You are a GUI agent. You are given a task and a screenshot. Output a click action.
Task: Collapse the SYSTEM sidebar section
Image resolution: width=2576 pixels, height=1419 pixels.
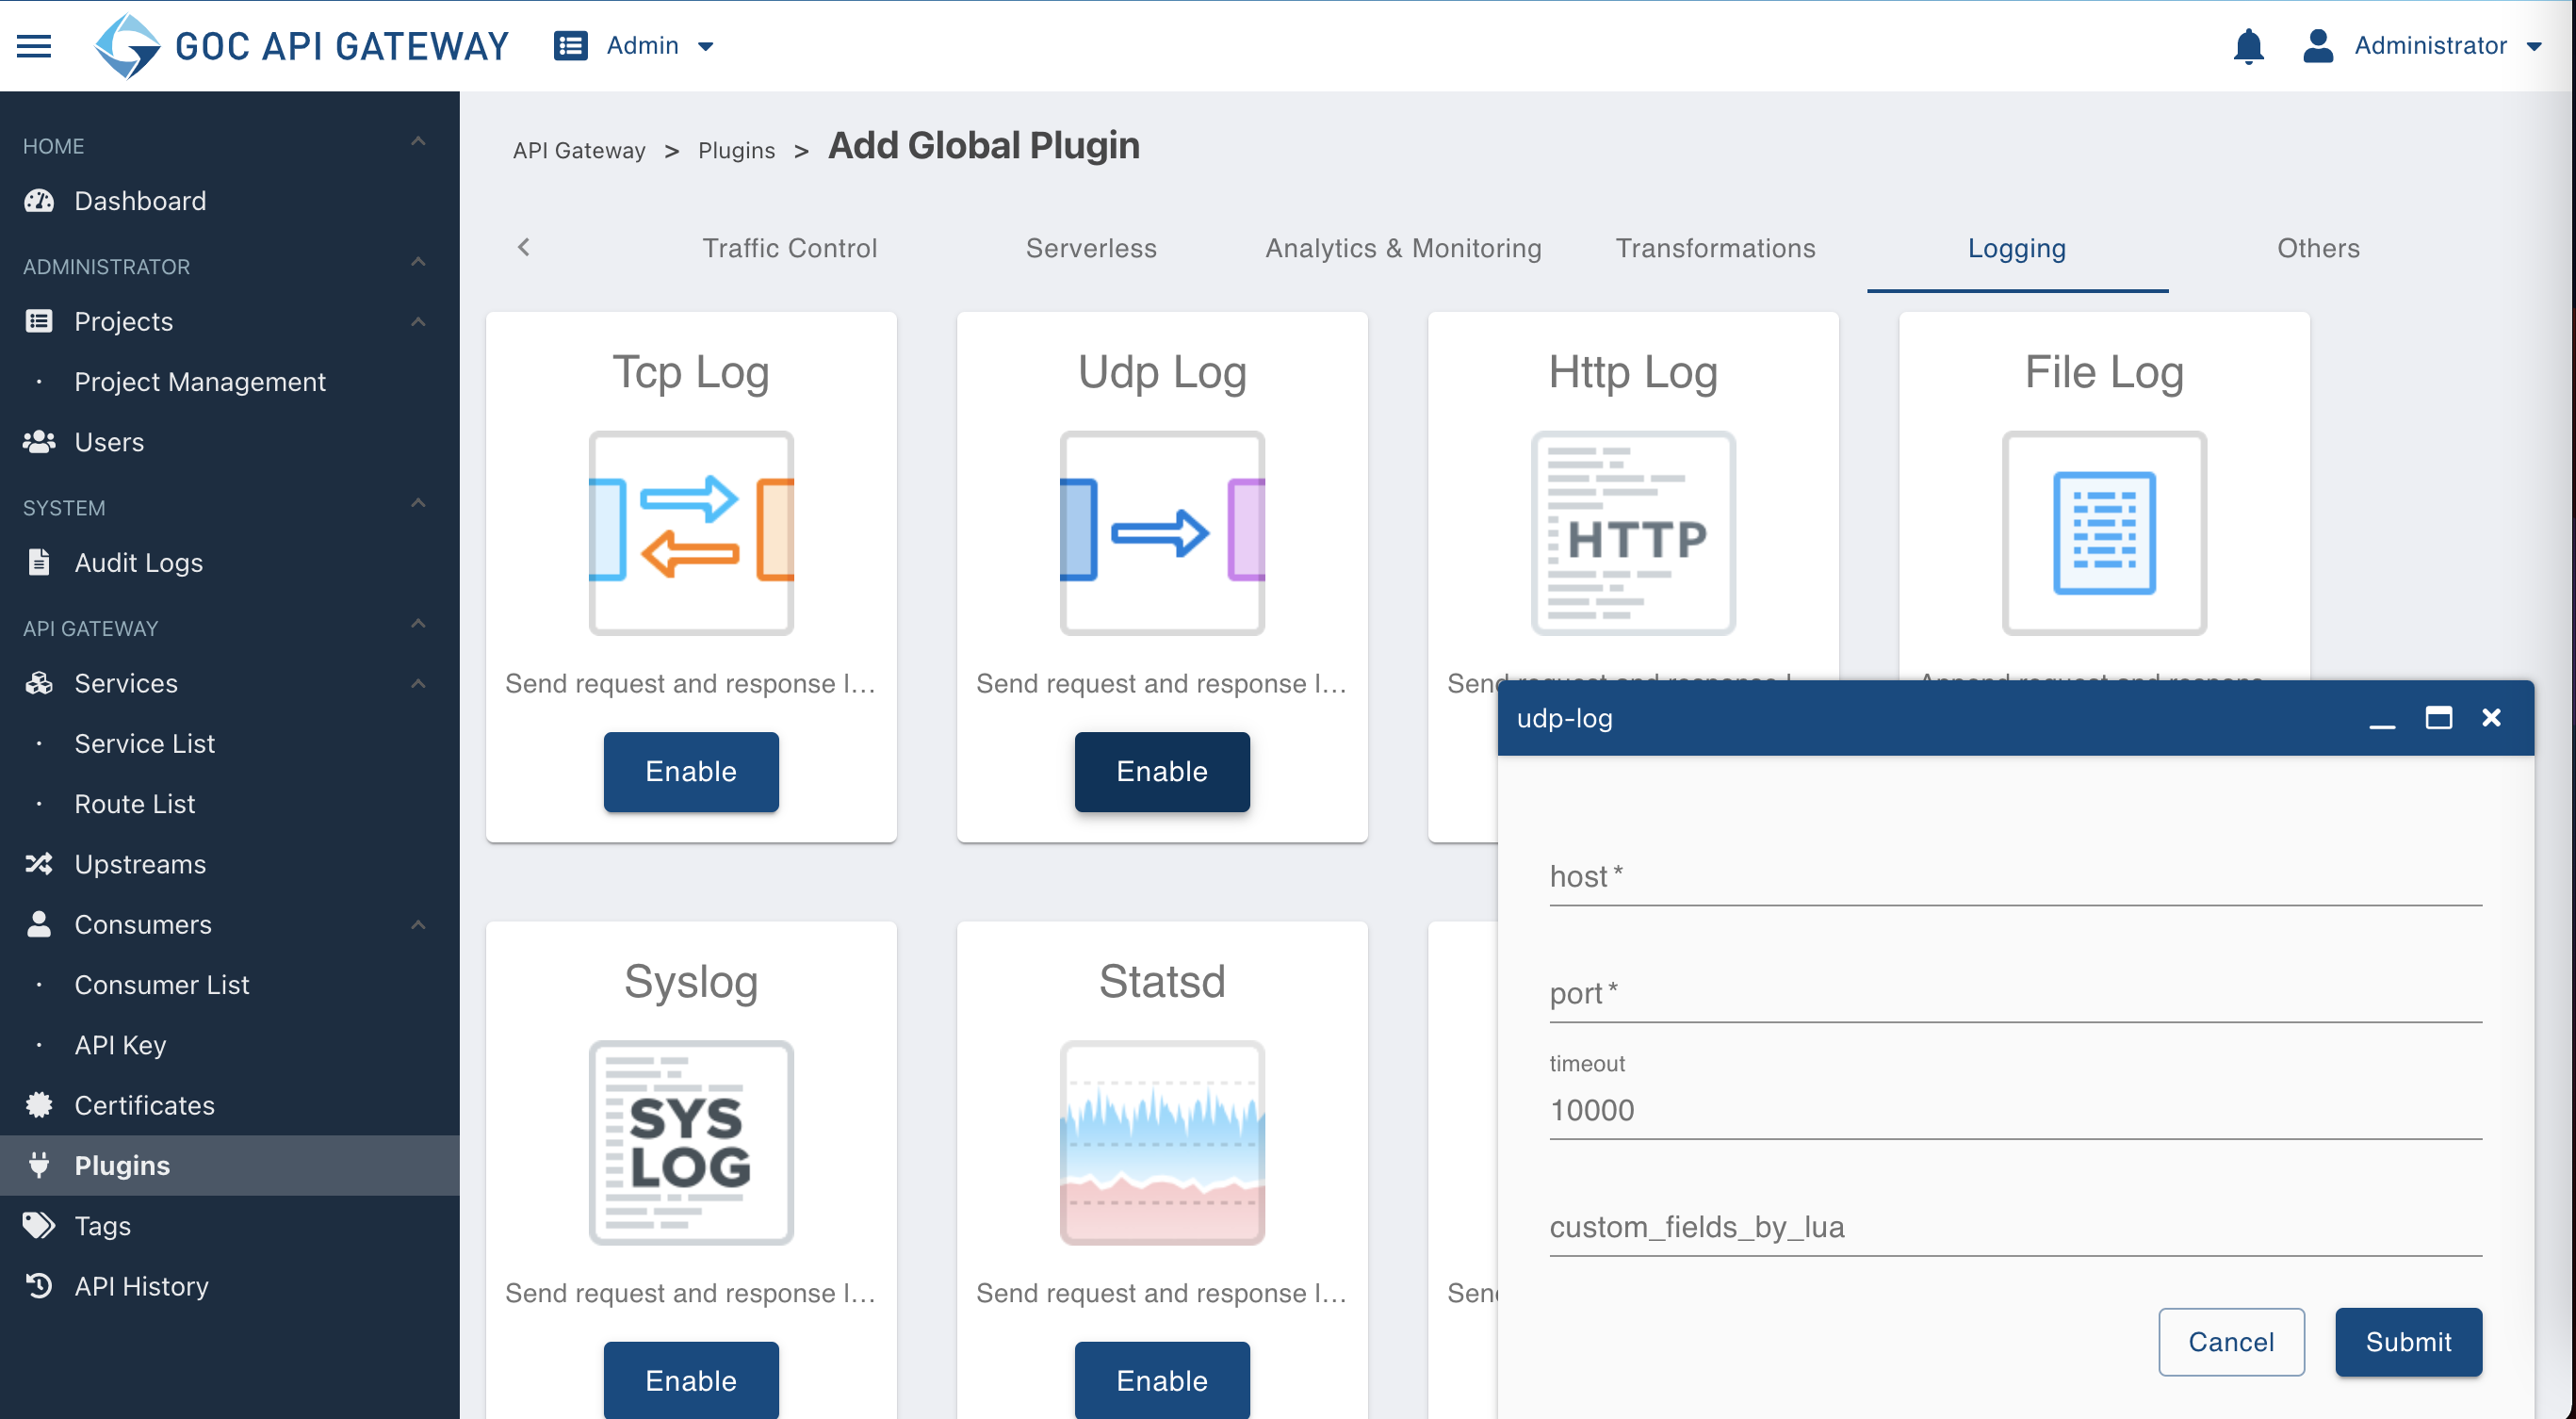[x=418, y=504]
